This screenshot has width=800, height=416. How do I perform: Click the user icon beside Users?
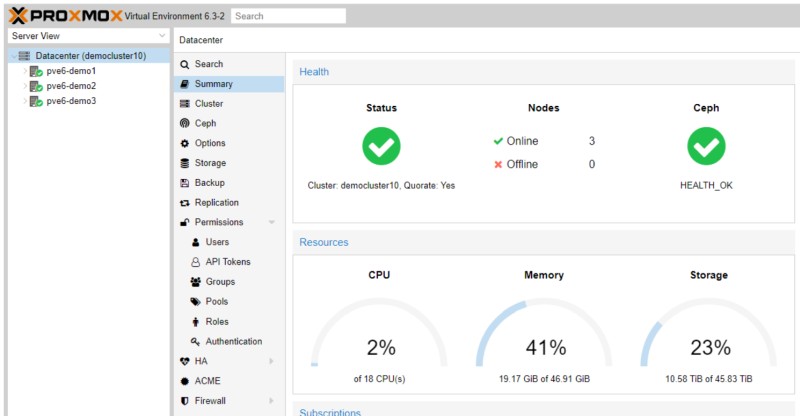(195, 242)
